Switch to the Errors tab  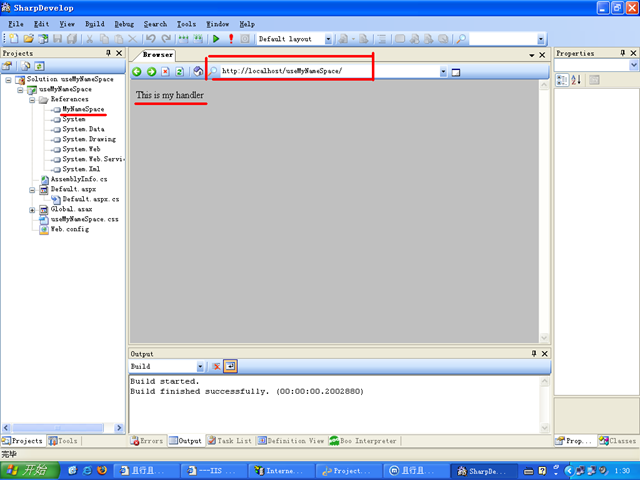[x=147, y=441]
